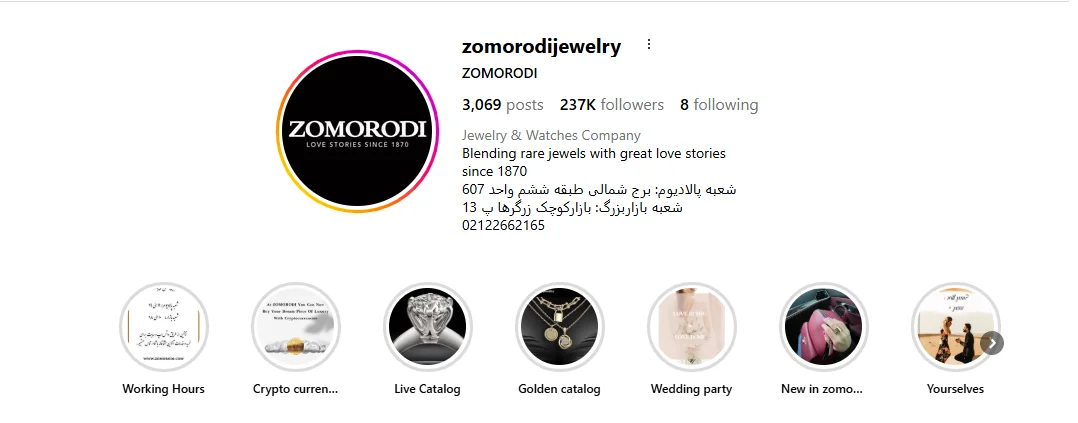The height and width of the screenshot is (423, 1078).
Task: Click the Live Catalog label text
Action: click(x=428, y=389)
